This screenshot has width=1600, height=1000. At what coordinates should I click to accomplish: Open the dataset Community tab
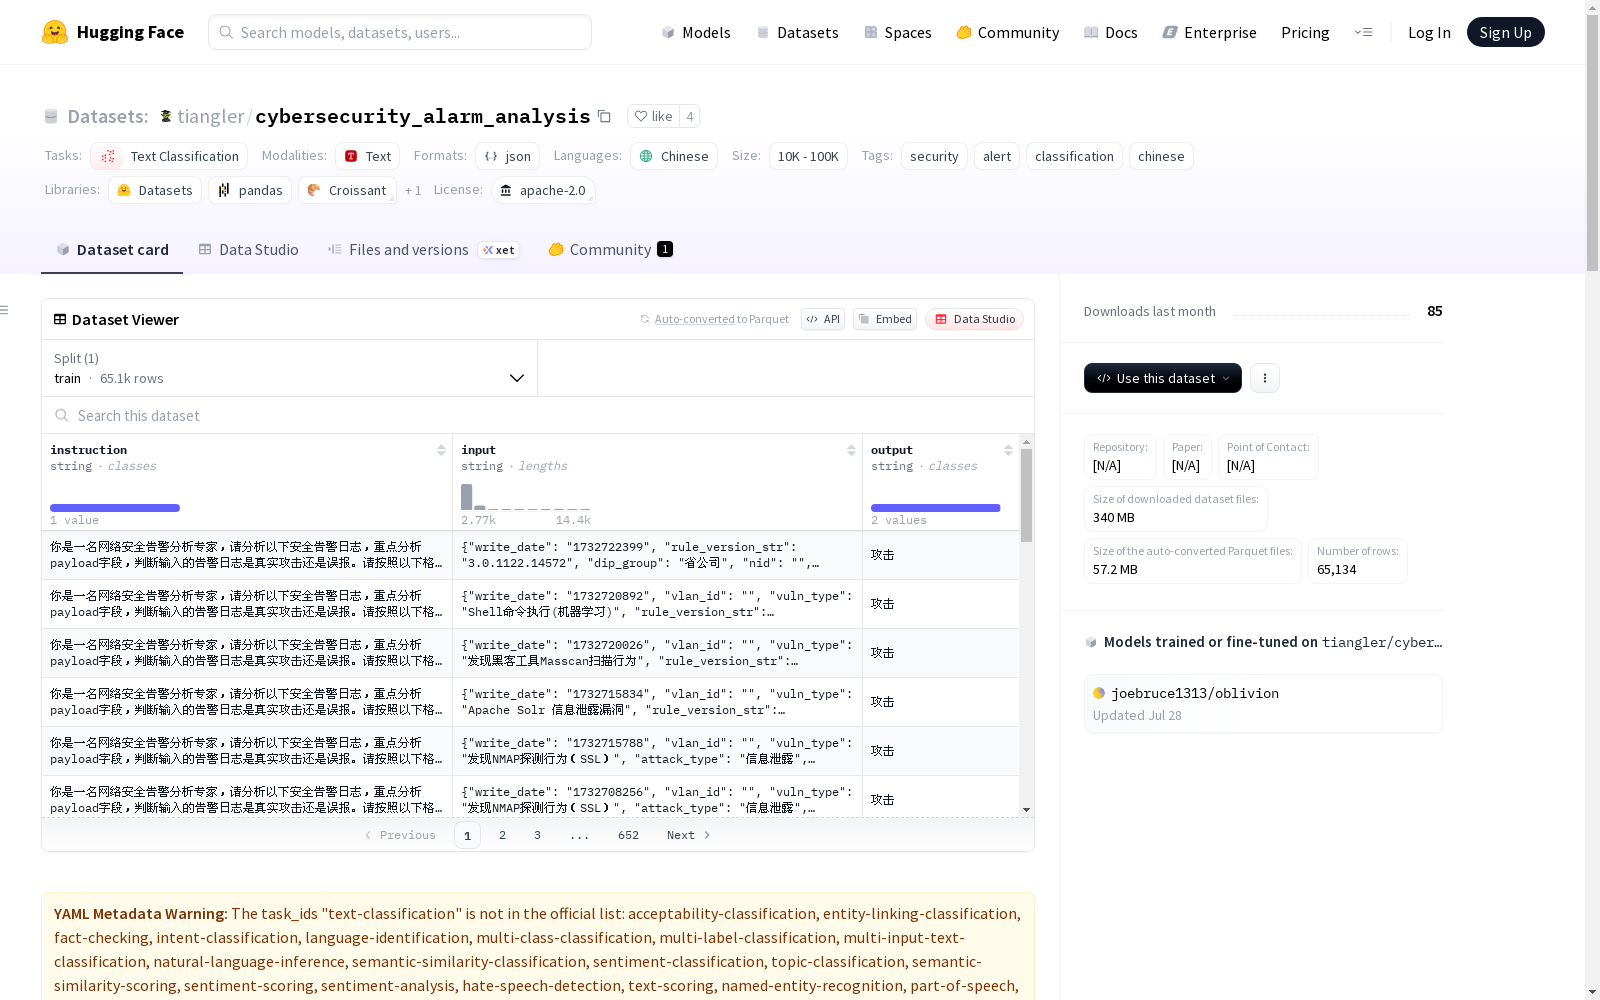point(610,250)
